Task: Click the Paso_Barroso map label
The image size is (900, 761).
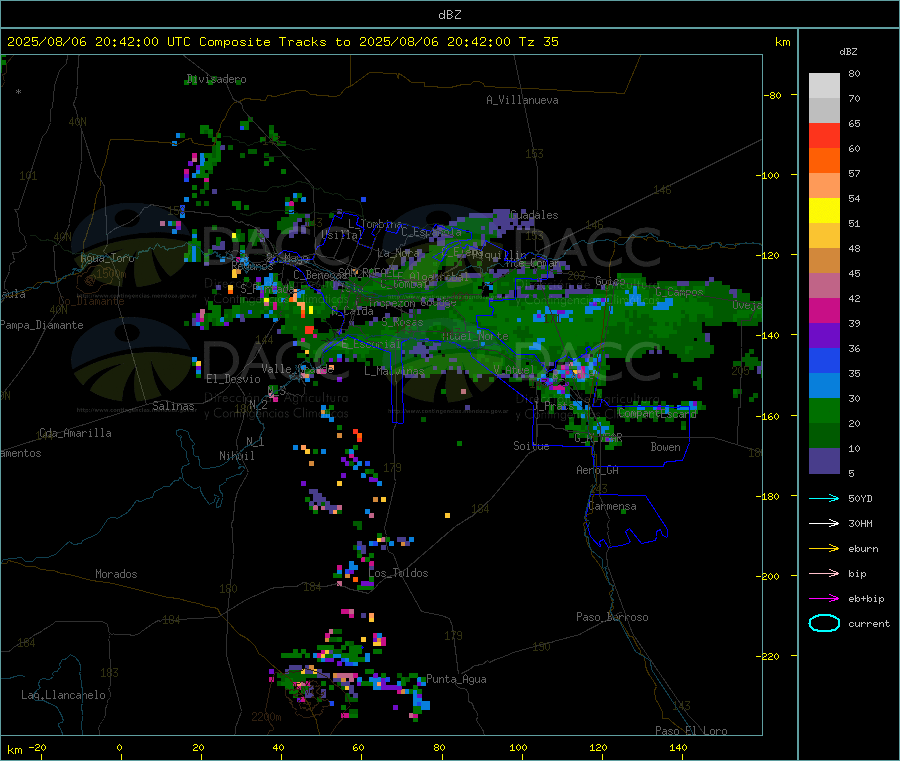Action: [612, 617]
